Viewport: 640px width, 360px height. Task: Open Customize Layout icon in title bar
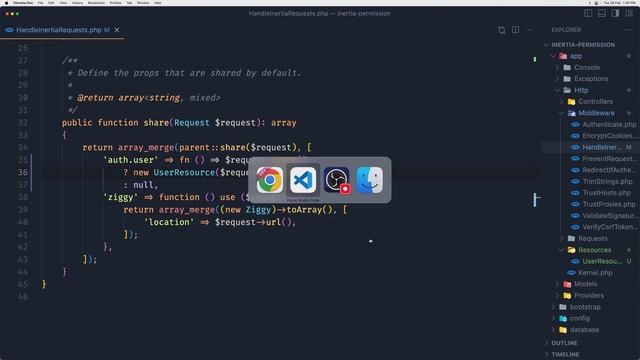point(629,13)
